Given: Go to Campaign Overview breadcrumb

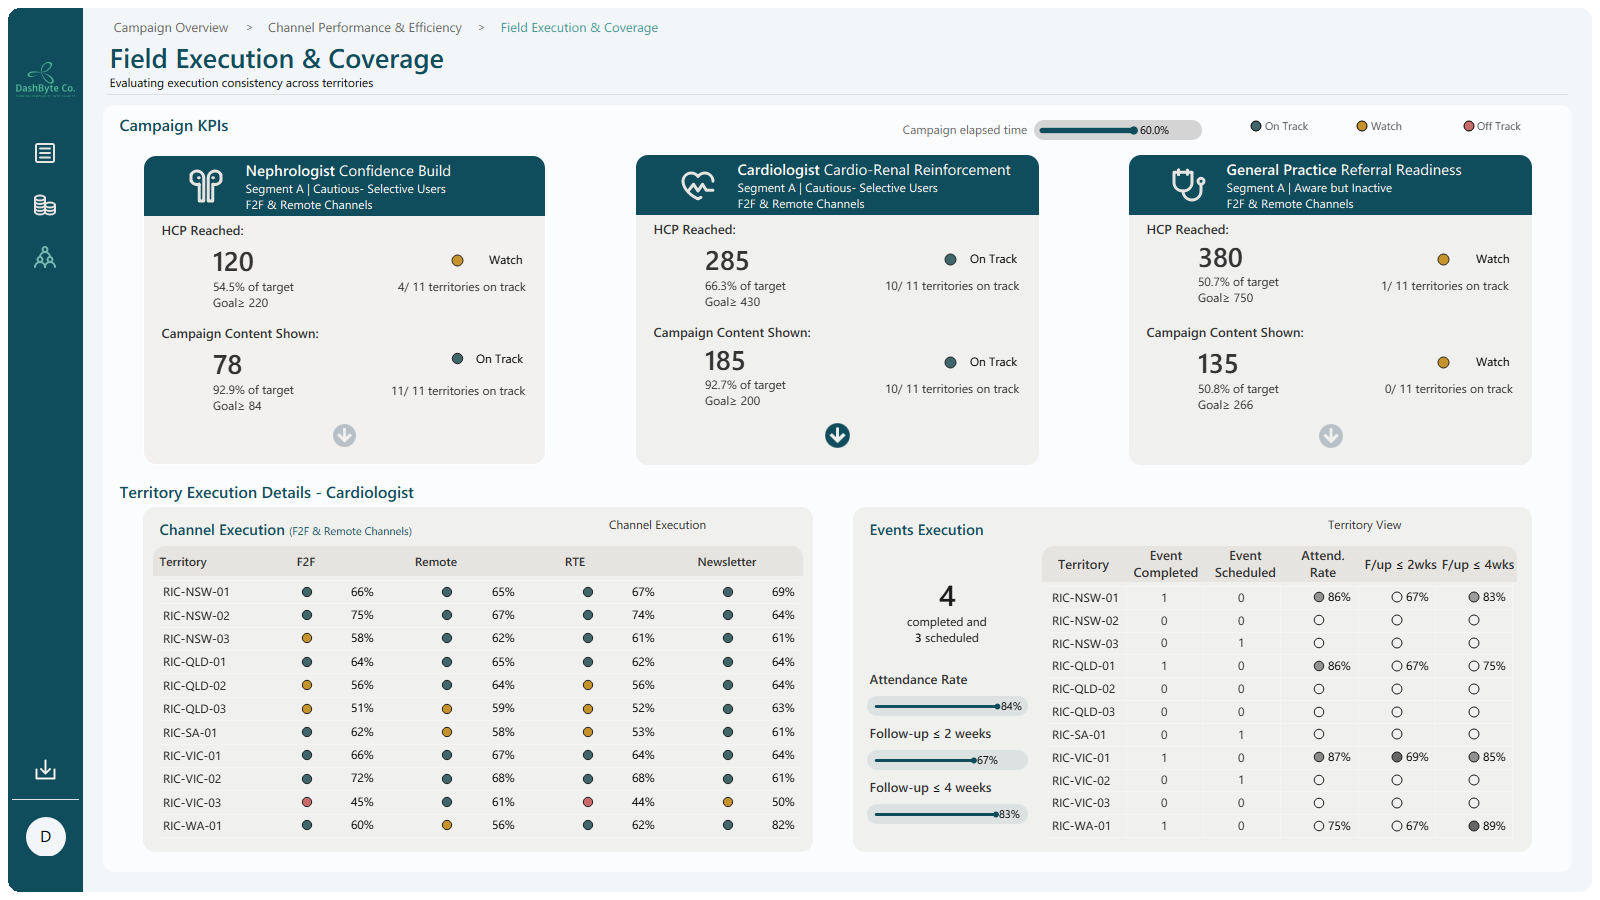Looking at the screenshot, I should click(x=171, y=28).
